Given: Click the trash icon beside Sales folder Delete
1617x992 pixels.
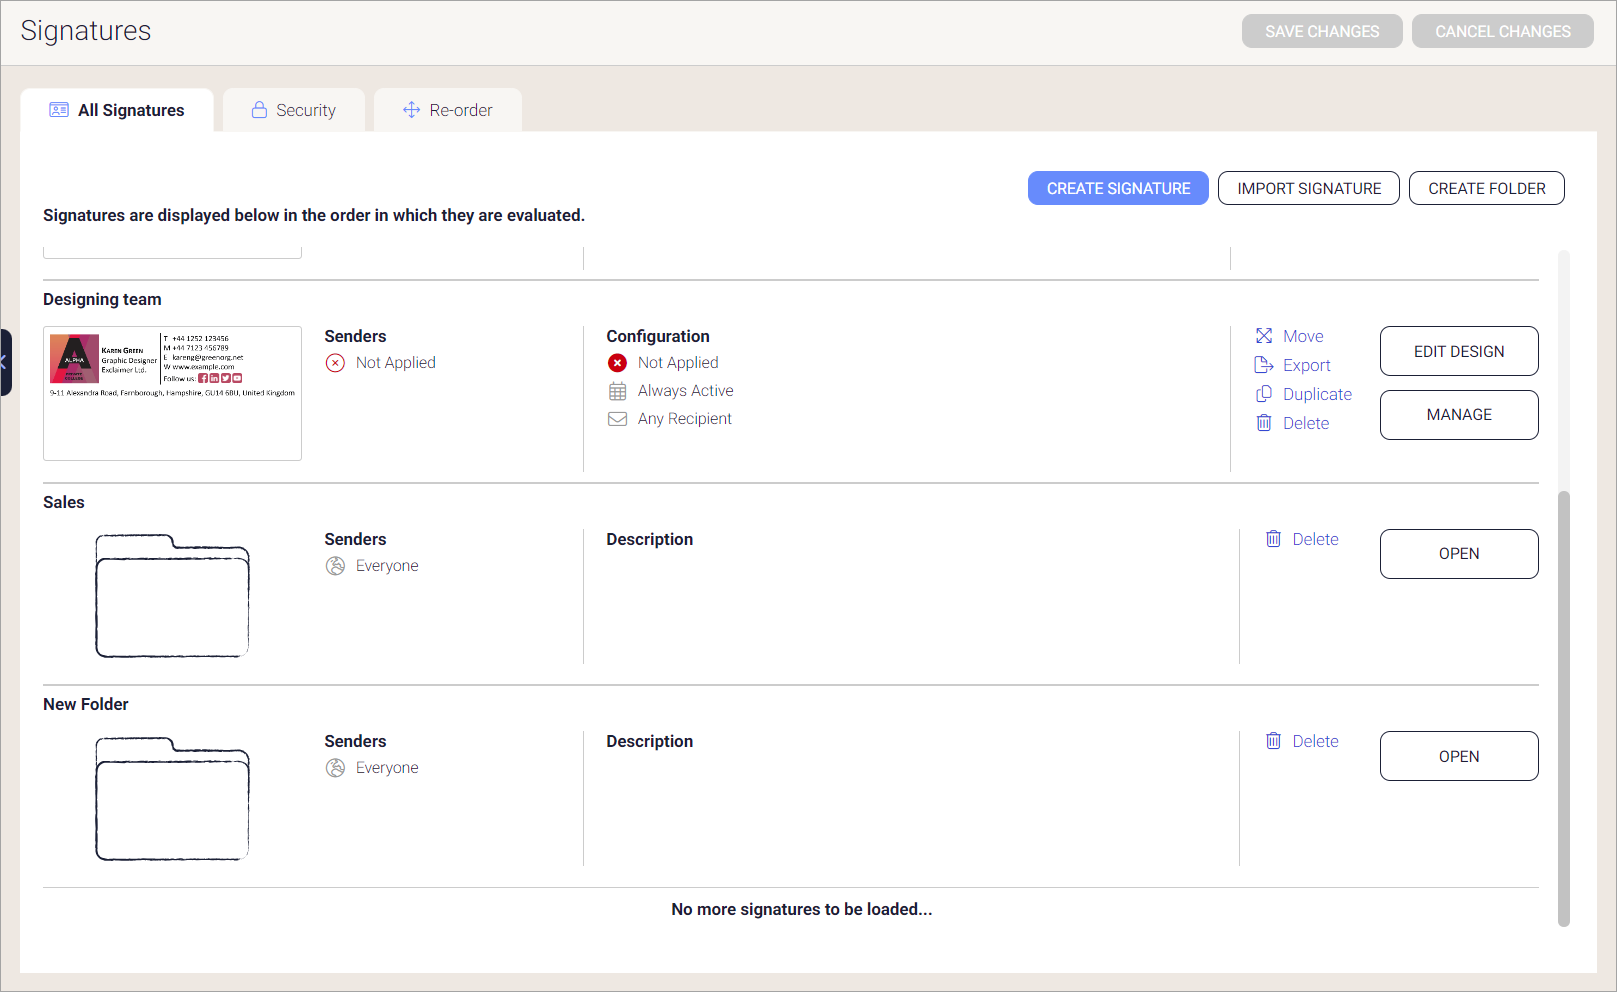Looking at the screenshot, I should [x=1273, y=539].
